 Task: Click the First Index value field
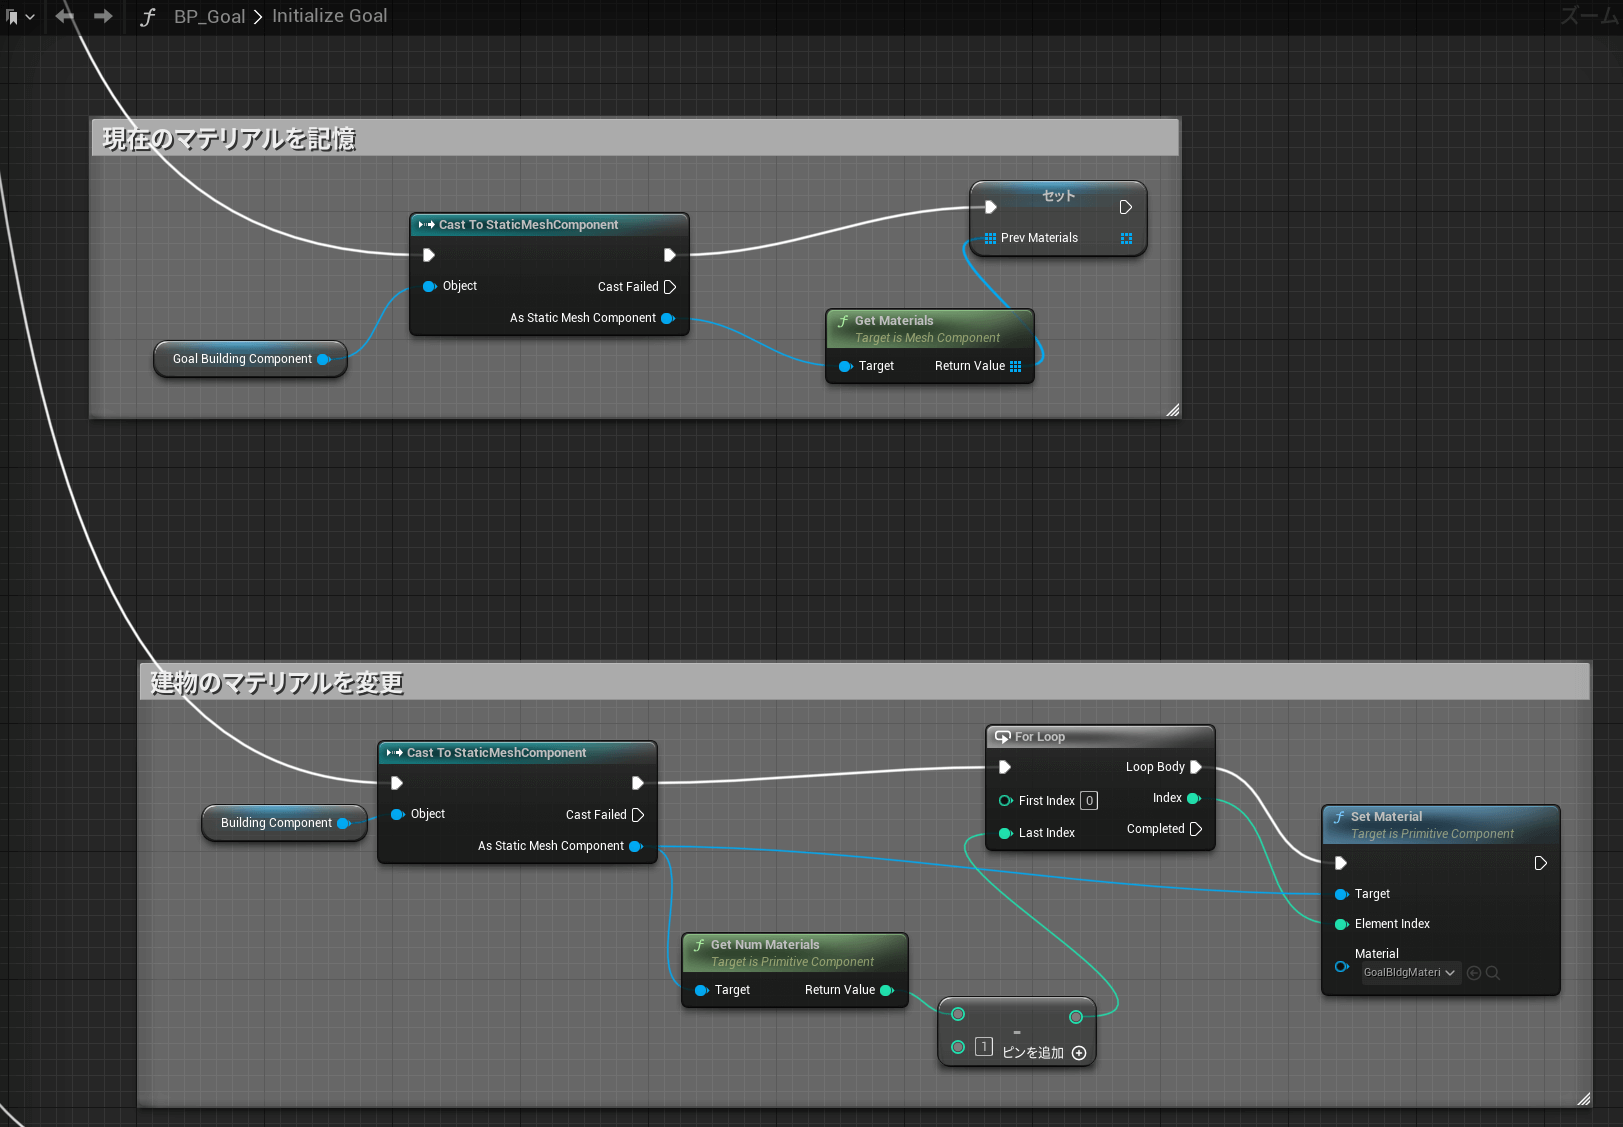coord(1089,801)
